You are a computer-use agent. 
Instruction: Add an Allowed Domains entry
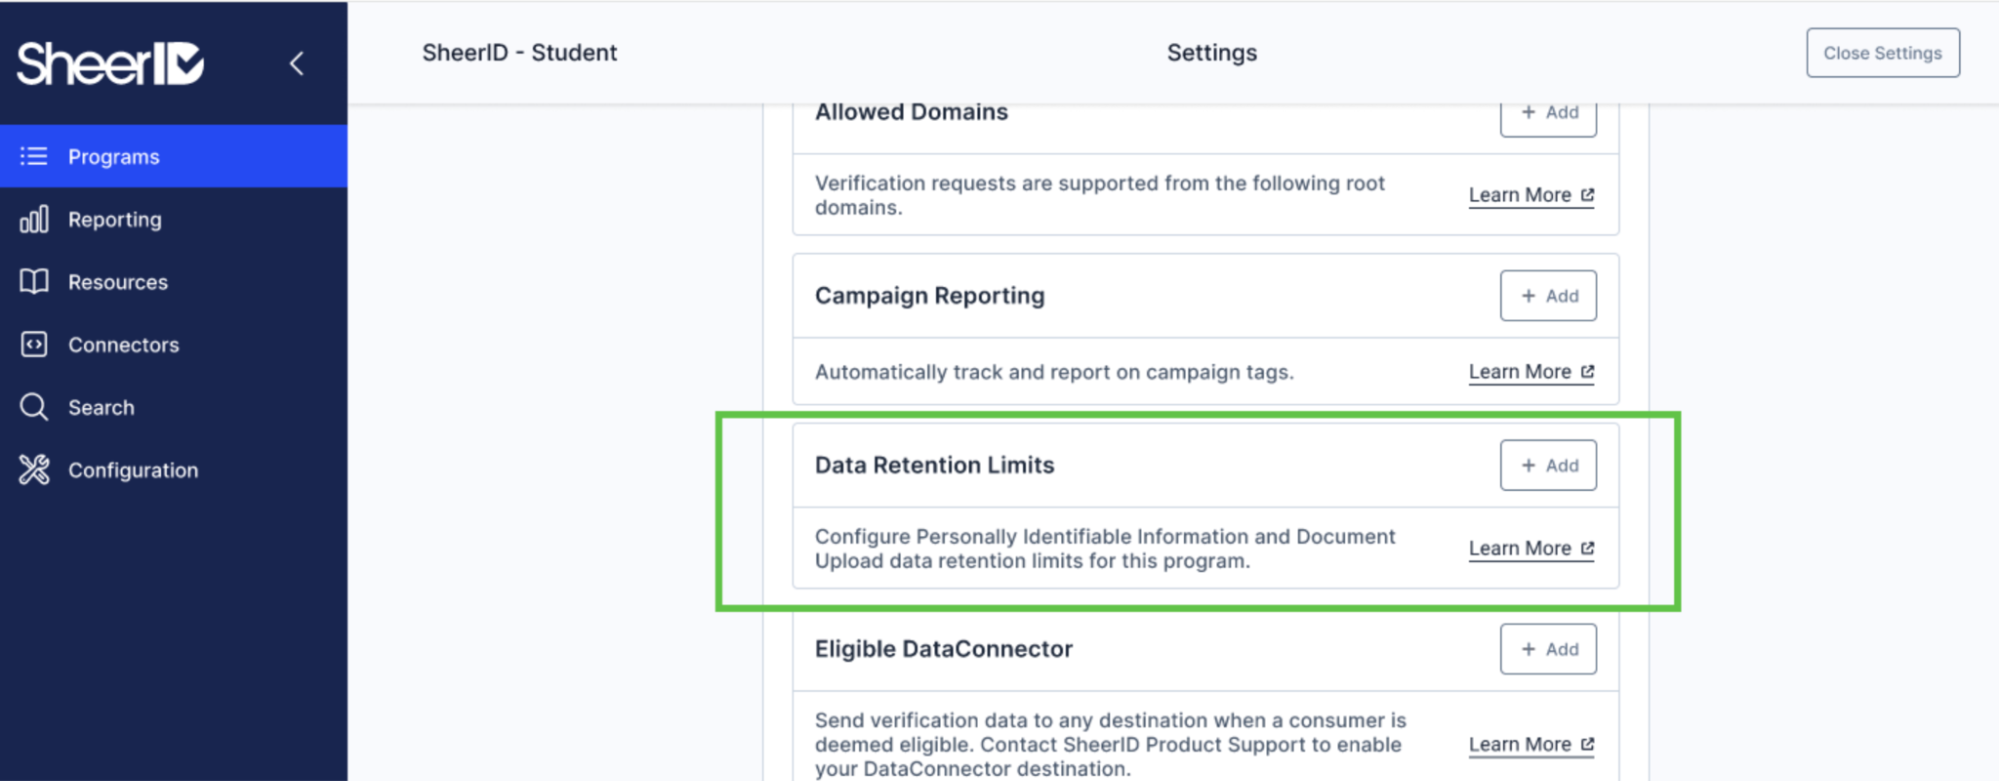(1548, 113)
